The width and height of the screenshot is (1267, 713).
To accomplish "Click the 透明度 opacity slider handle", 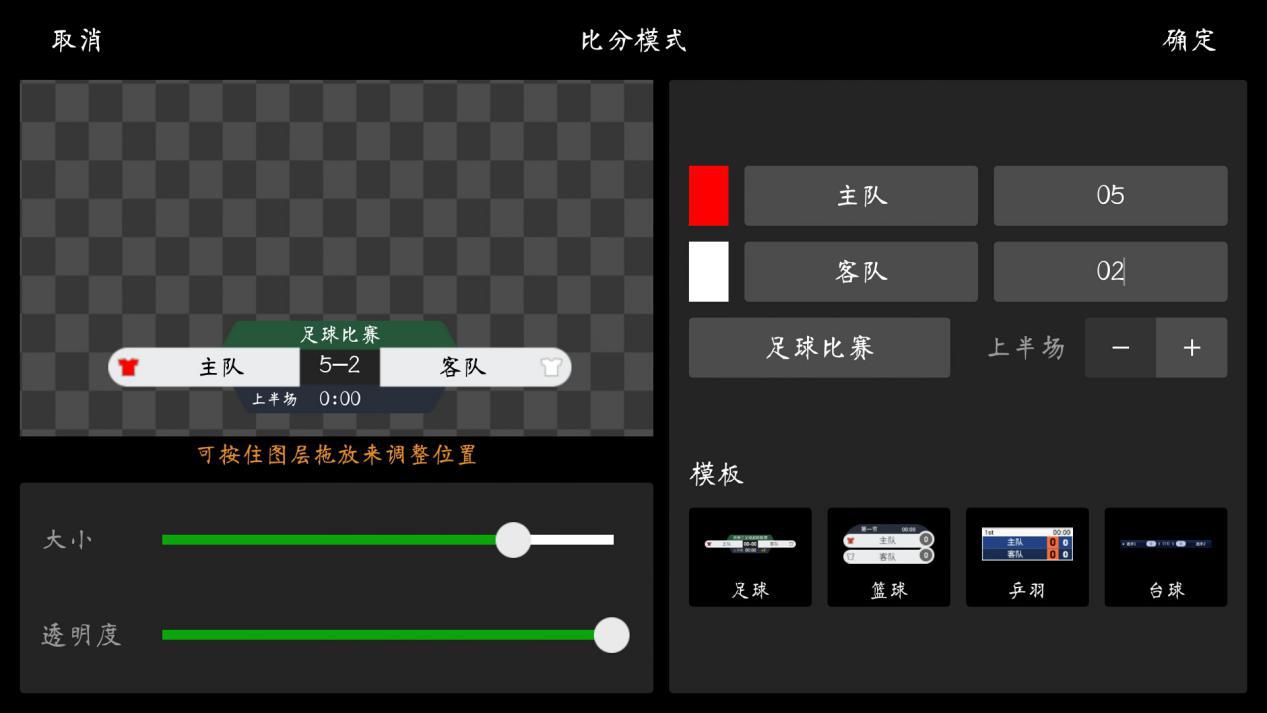I will click(x=611, y=635).
